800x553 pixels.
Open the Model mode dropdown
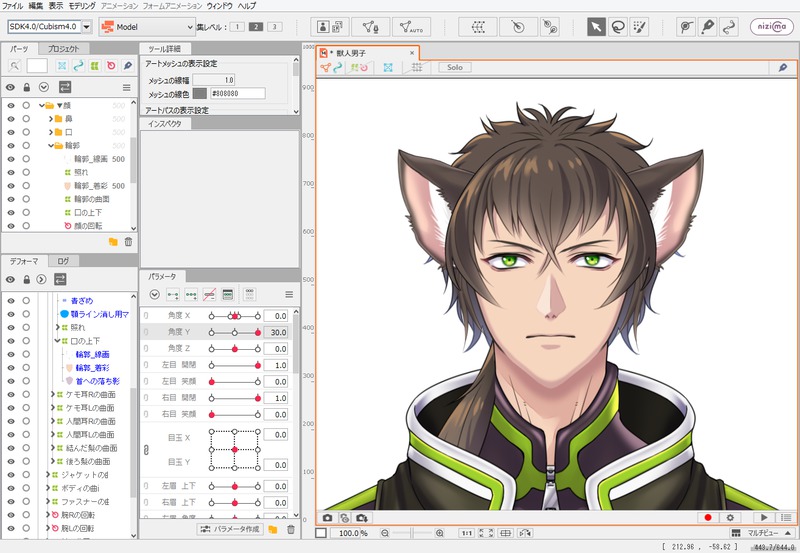[x=147, y=27]
